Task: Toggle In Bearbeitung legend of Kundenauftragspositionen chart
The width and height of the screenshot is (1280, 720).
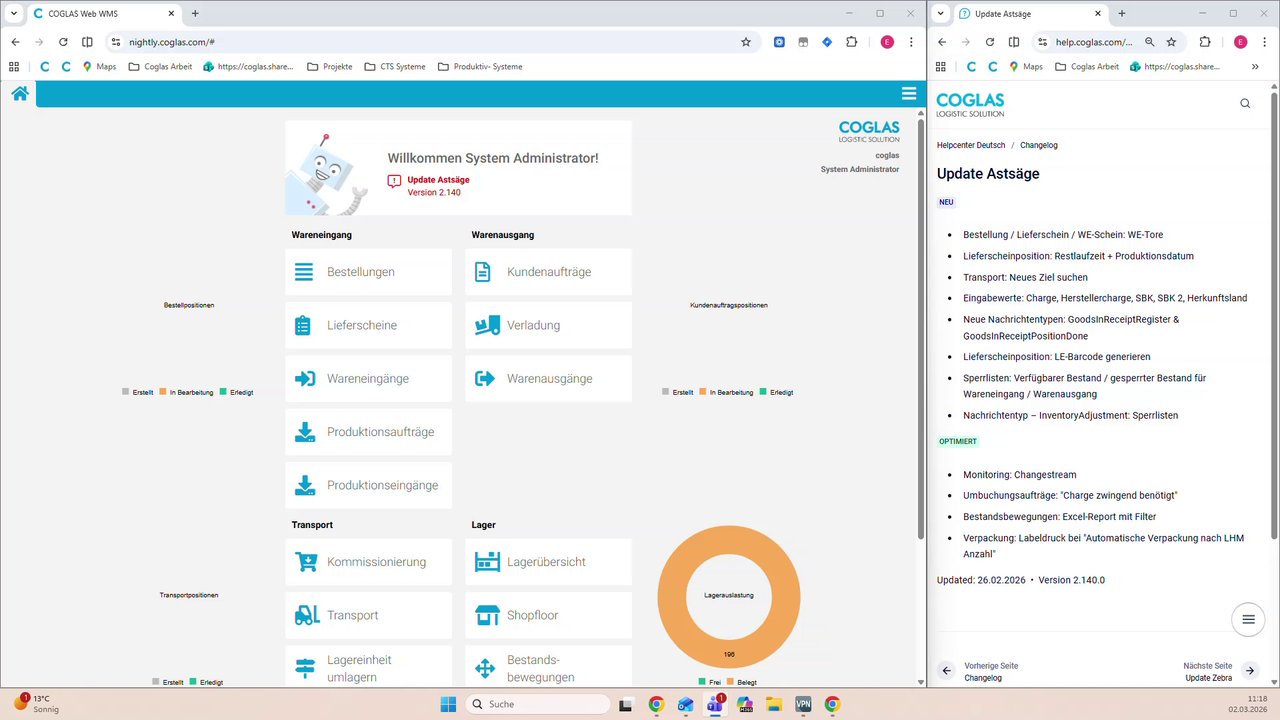Action: click(x=726, y=392)
